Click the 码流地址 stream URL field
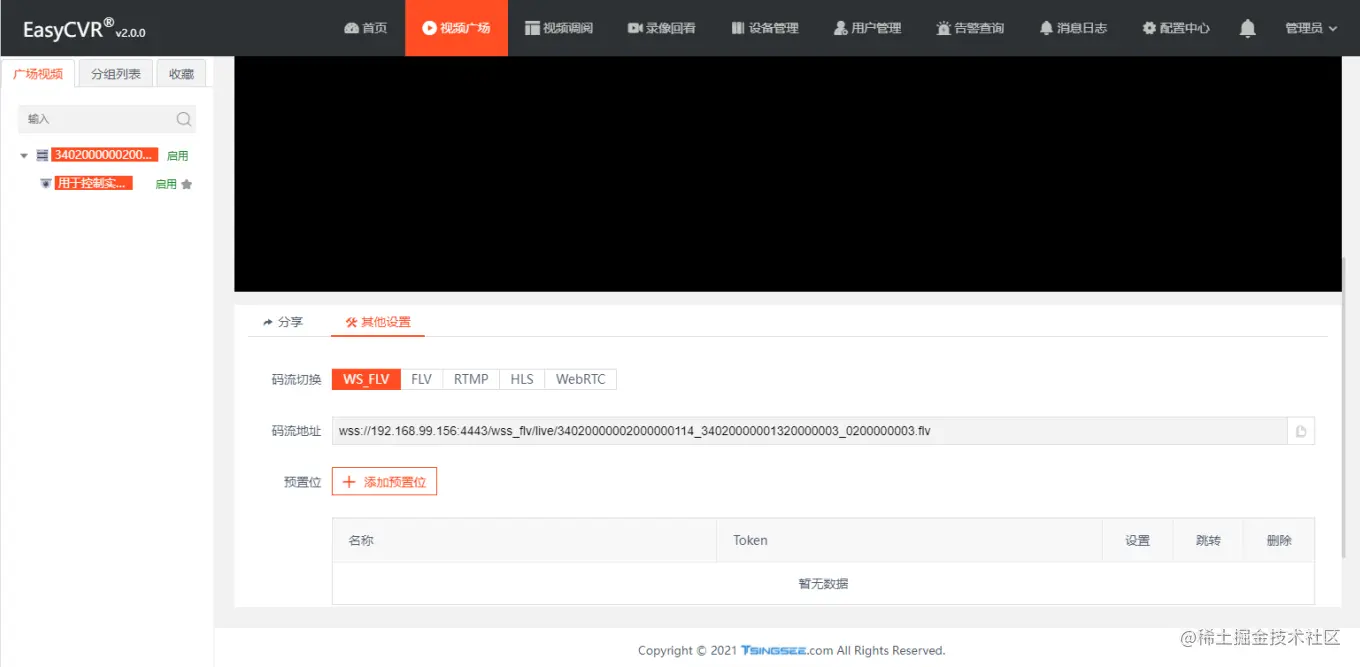 (x=809, y=431)
